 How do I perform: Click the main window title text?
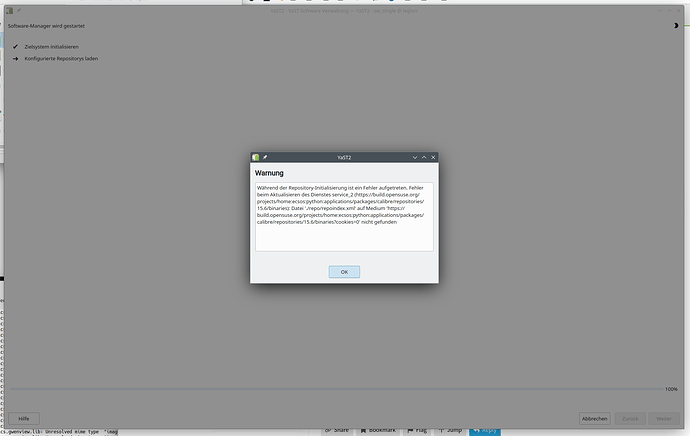click(344, 11)
